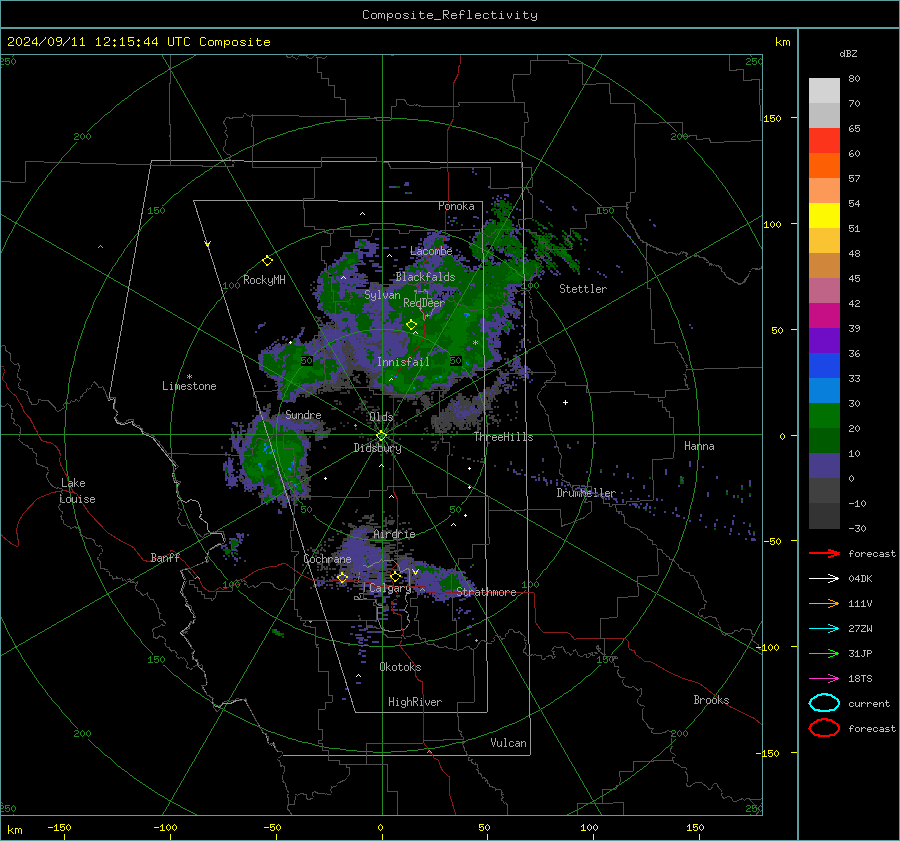Click the Strathmore city label
Viewport: 900px width, 841px height.
point(486,592)
